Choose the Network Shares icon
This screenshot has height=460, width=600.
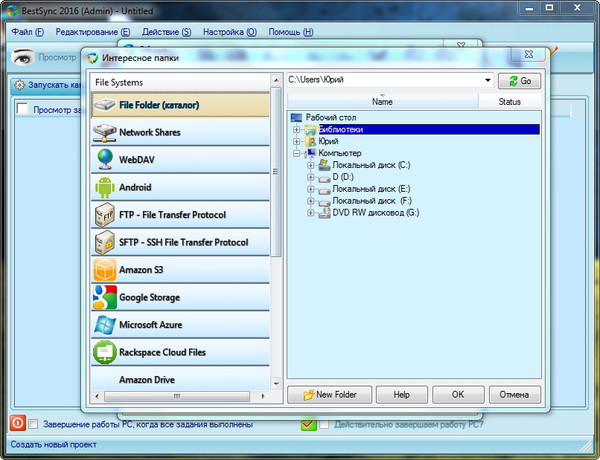(x=104, y=131)
